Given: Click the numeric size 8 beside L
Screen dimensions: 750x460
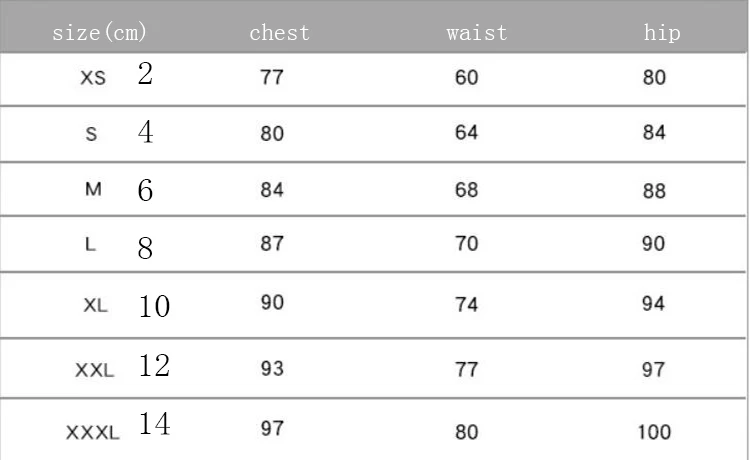Looking at the screenshot, I should pyautogui.click(x=146, y=248).
